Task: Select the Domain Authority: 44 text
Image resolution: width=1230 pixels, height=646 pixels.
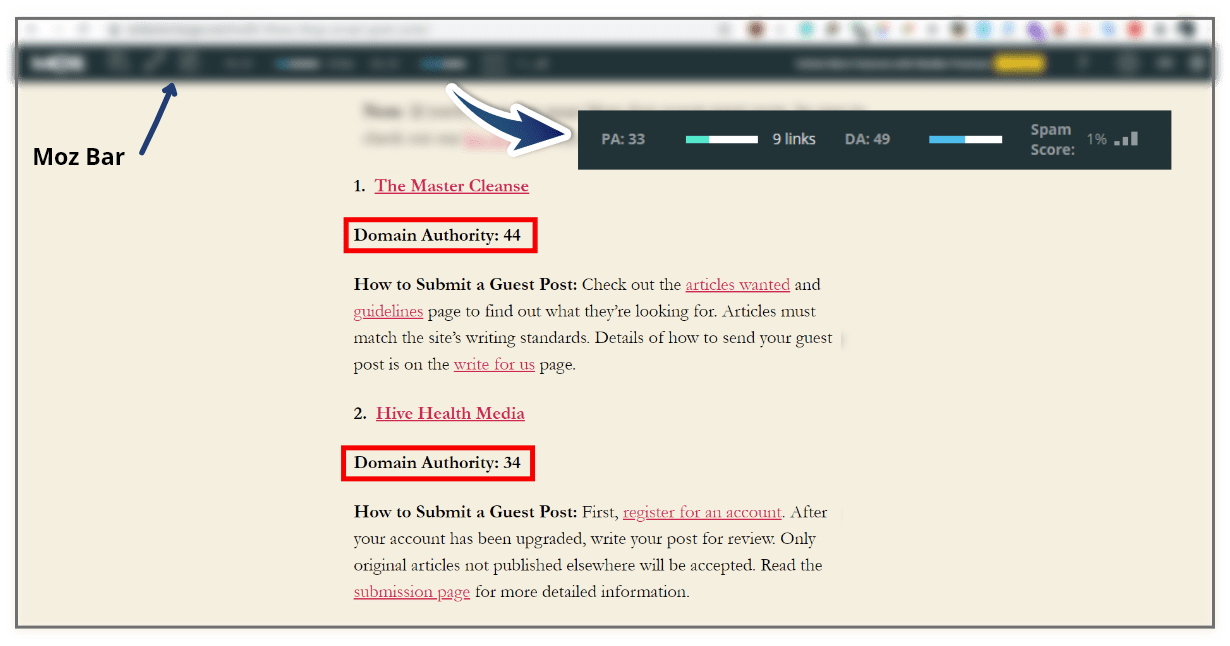Action: click(x=437, y=236)
